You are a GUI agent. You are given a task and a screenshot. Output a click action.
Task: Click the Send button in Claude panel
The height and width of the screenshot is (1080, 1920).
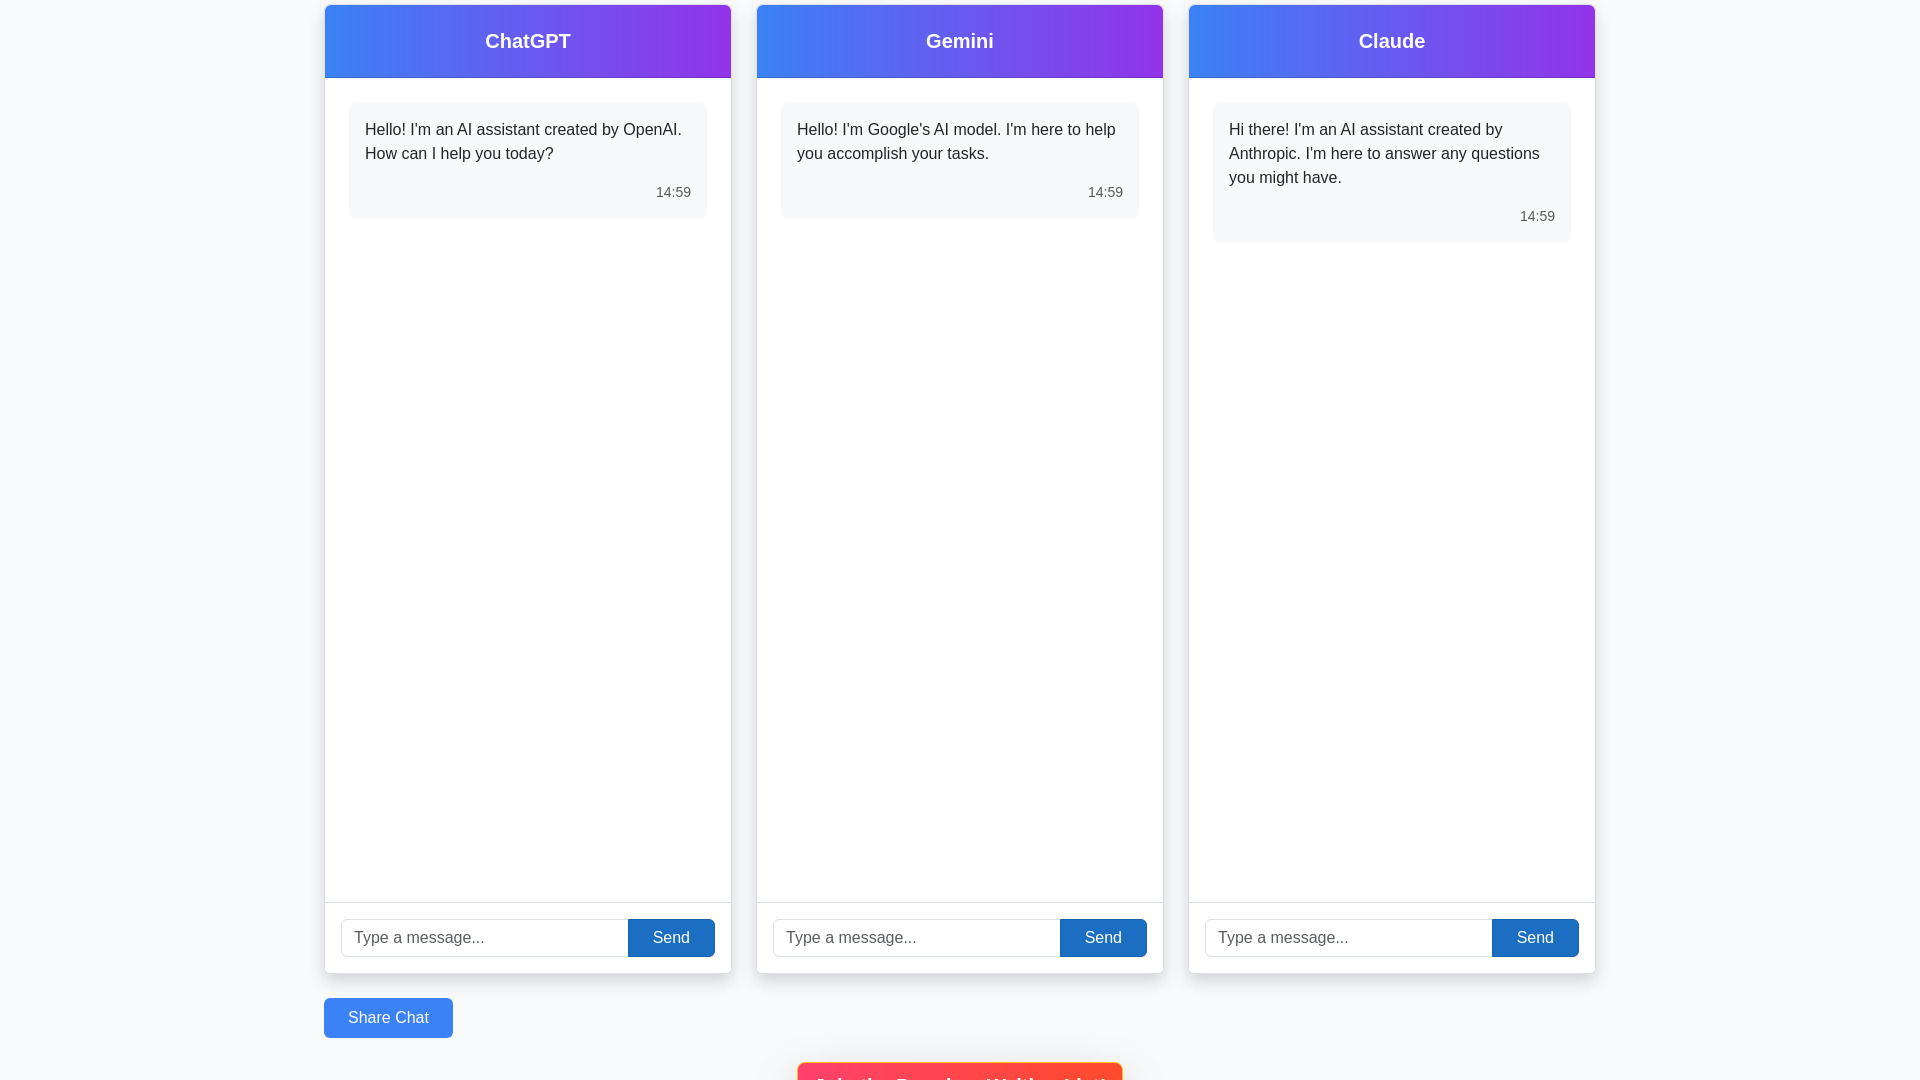click(x=1534, y=938)
